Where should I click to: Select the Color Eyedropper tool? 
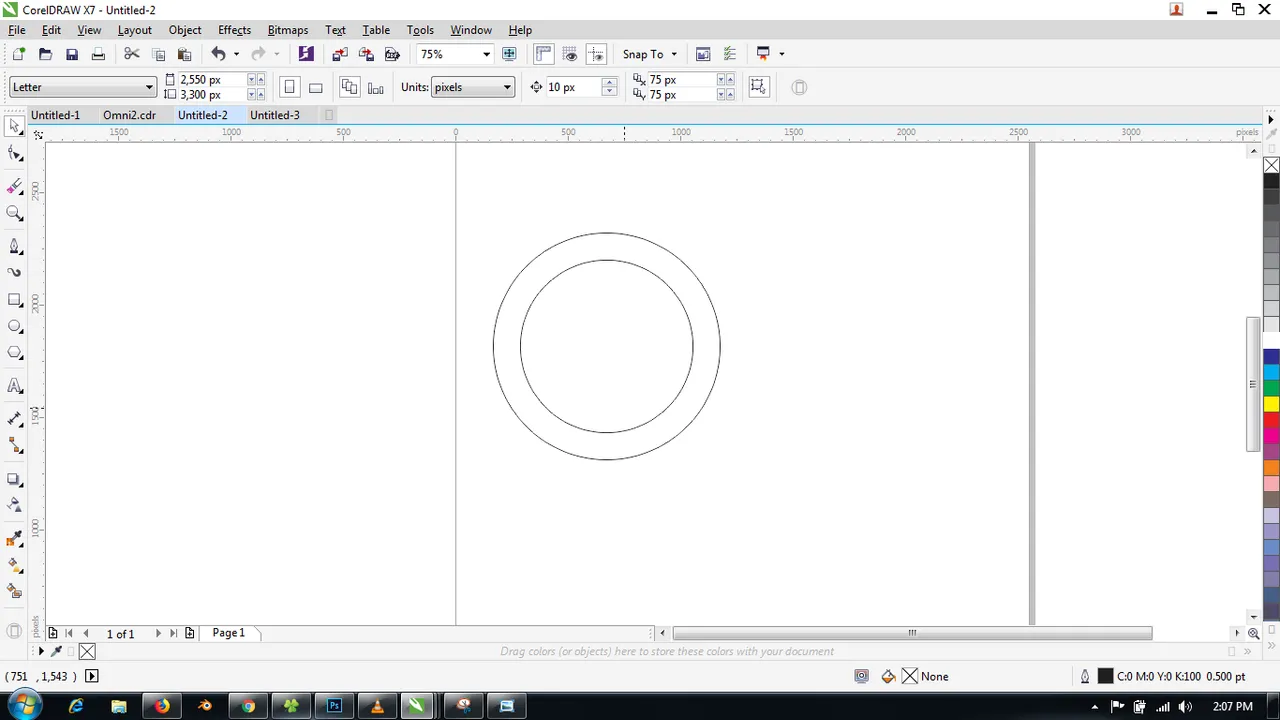pos(15,539)
